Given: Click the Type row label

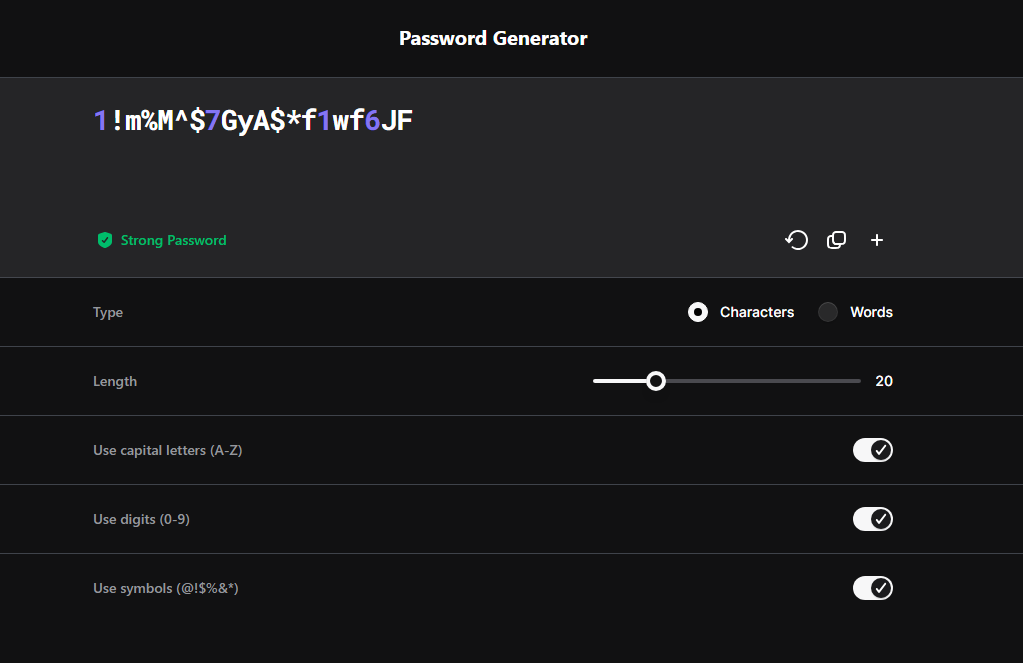Looking at the screenshot, I should (108, 312).
